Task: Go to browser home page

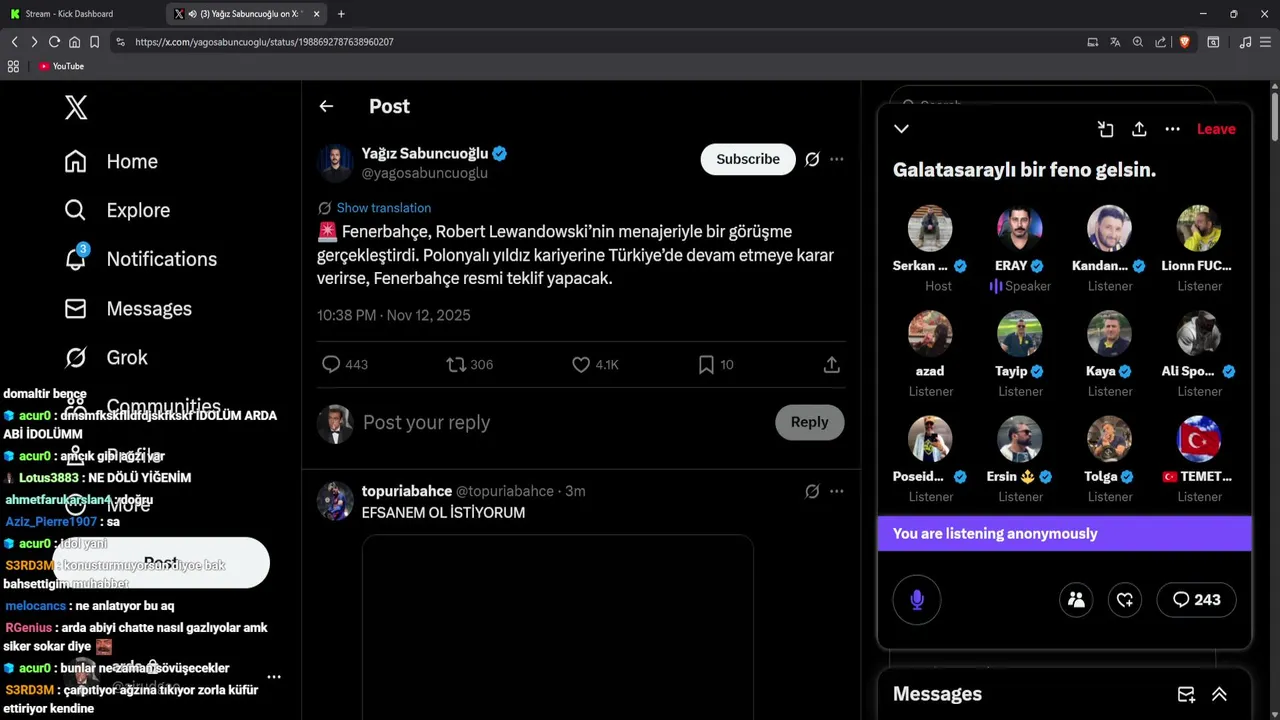Action: pyautogui.click(x=74, y=42)
